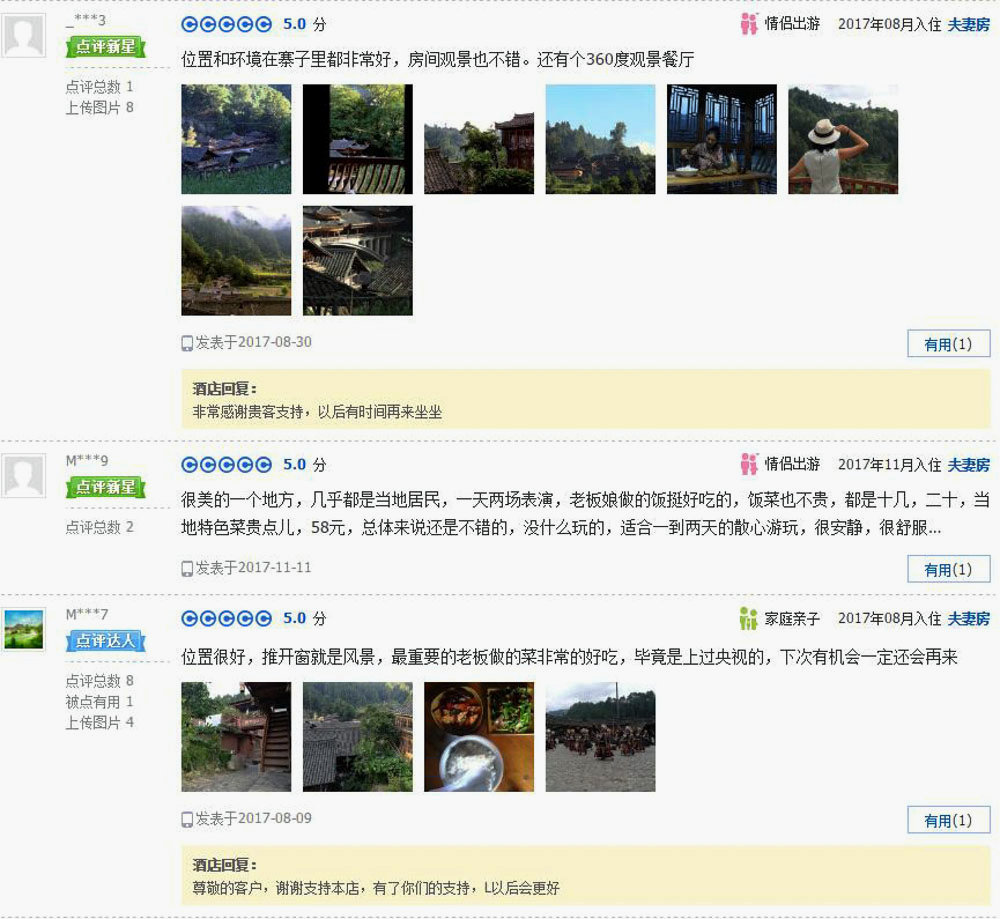Click 点评新星 badge under _***3
Image resolution: width=1000 pixels, height=919 pixels.
(106, 47)
